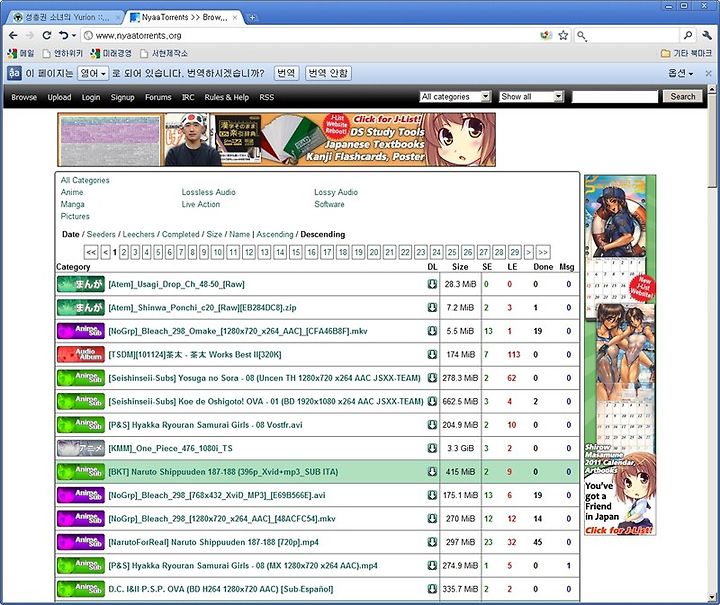Image resolution: width=720 pixels, height=605 pixels.
Task: Reload the page with refresh icon
Action: [46, 35]
